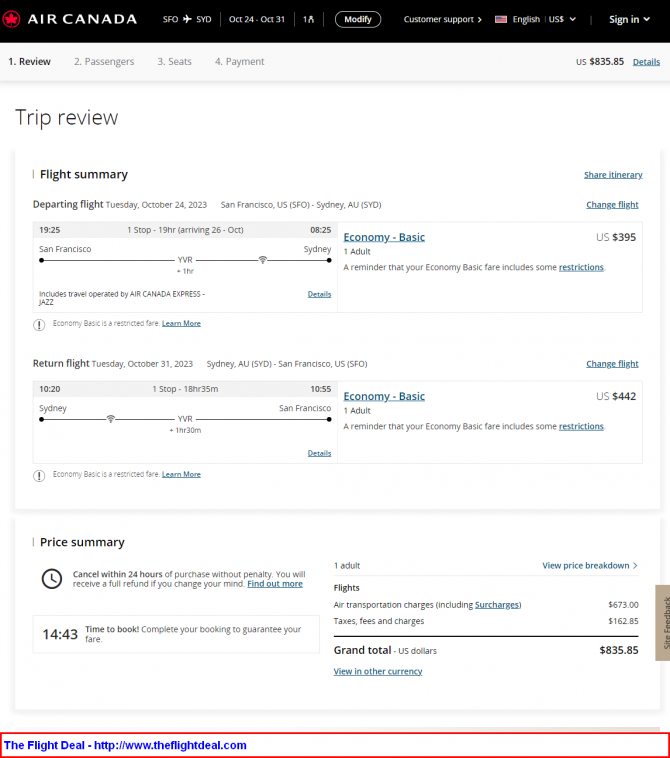Open Details link in departing flight card
This screenshot has height=758, width=670.
point(320,294)
